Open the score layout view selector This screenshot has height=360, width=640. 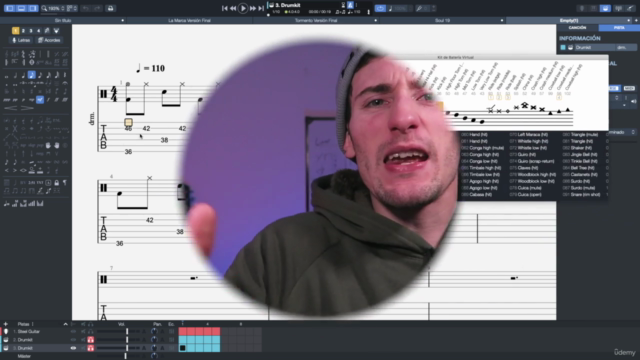click(x=72, y=8)
